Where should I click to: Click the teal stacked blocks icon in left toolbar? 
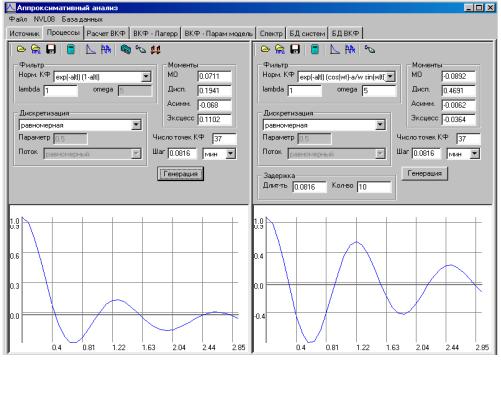(126, 49)
